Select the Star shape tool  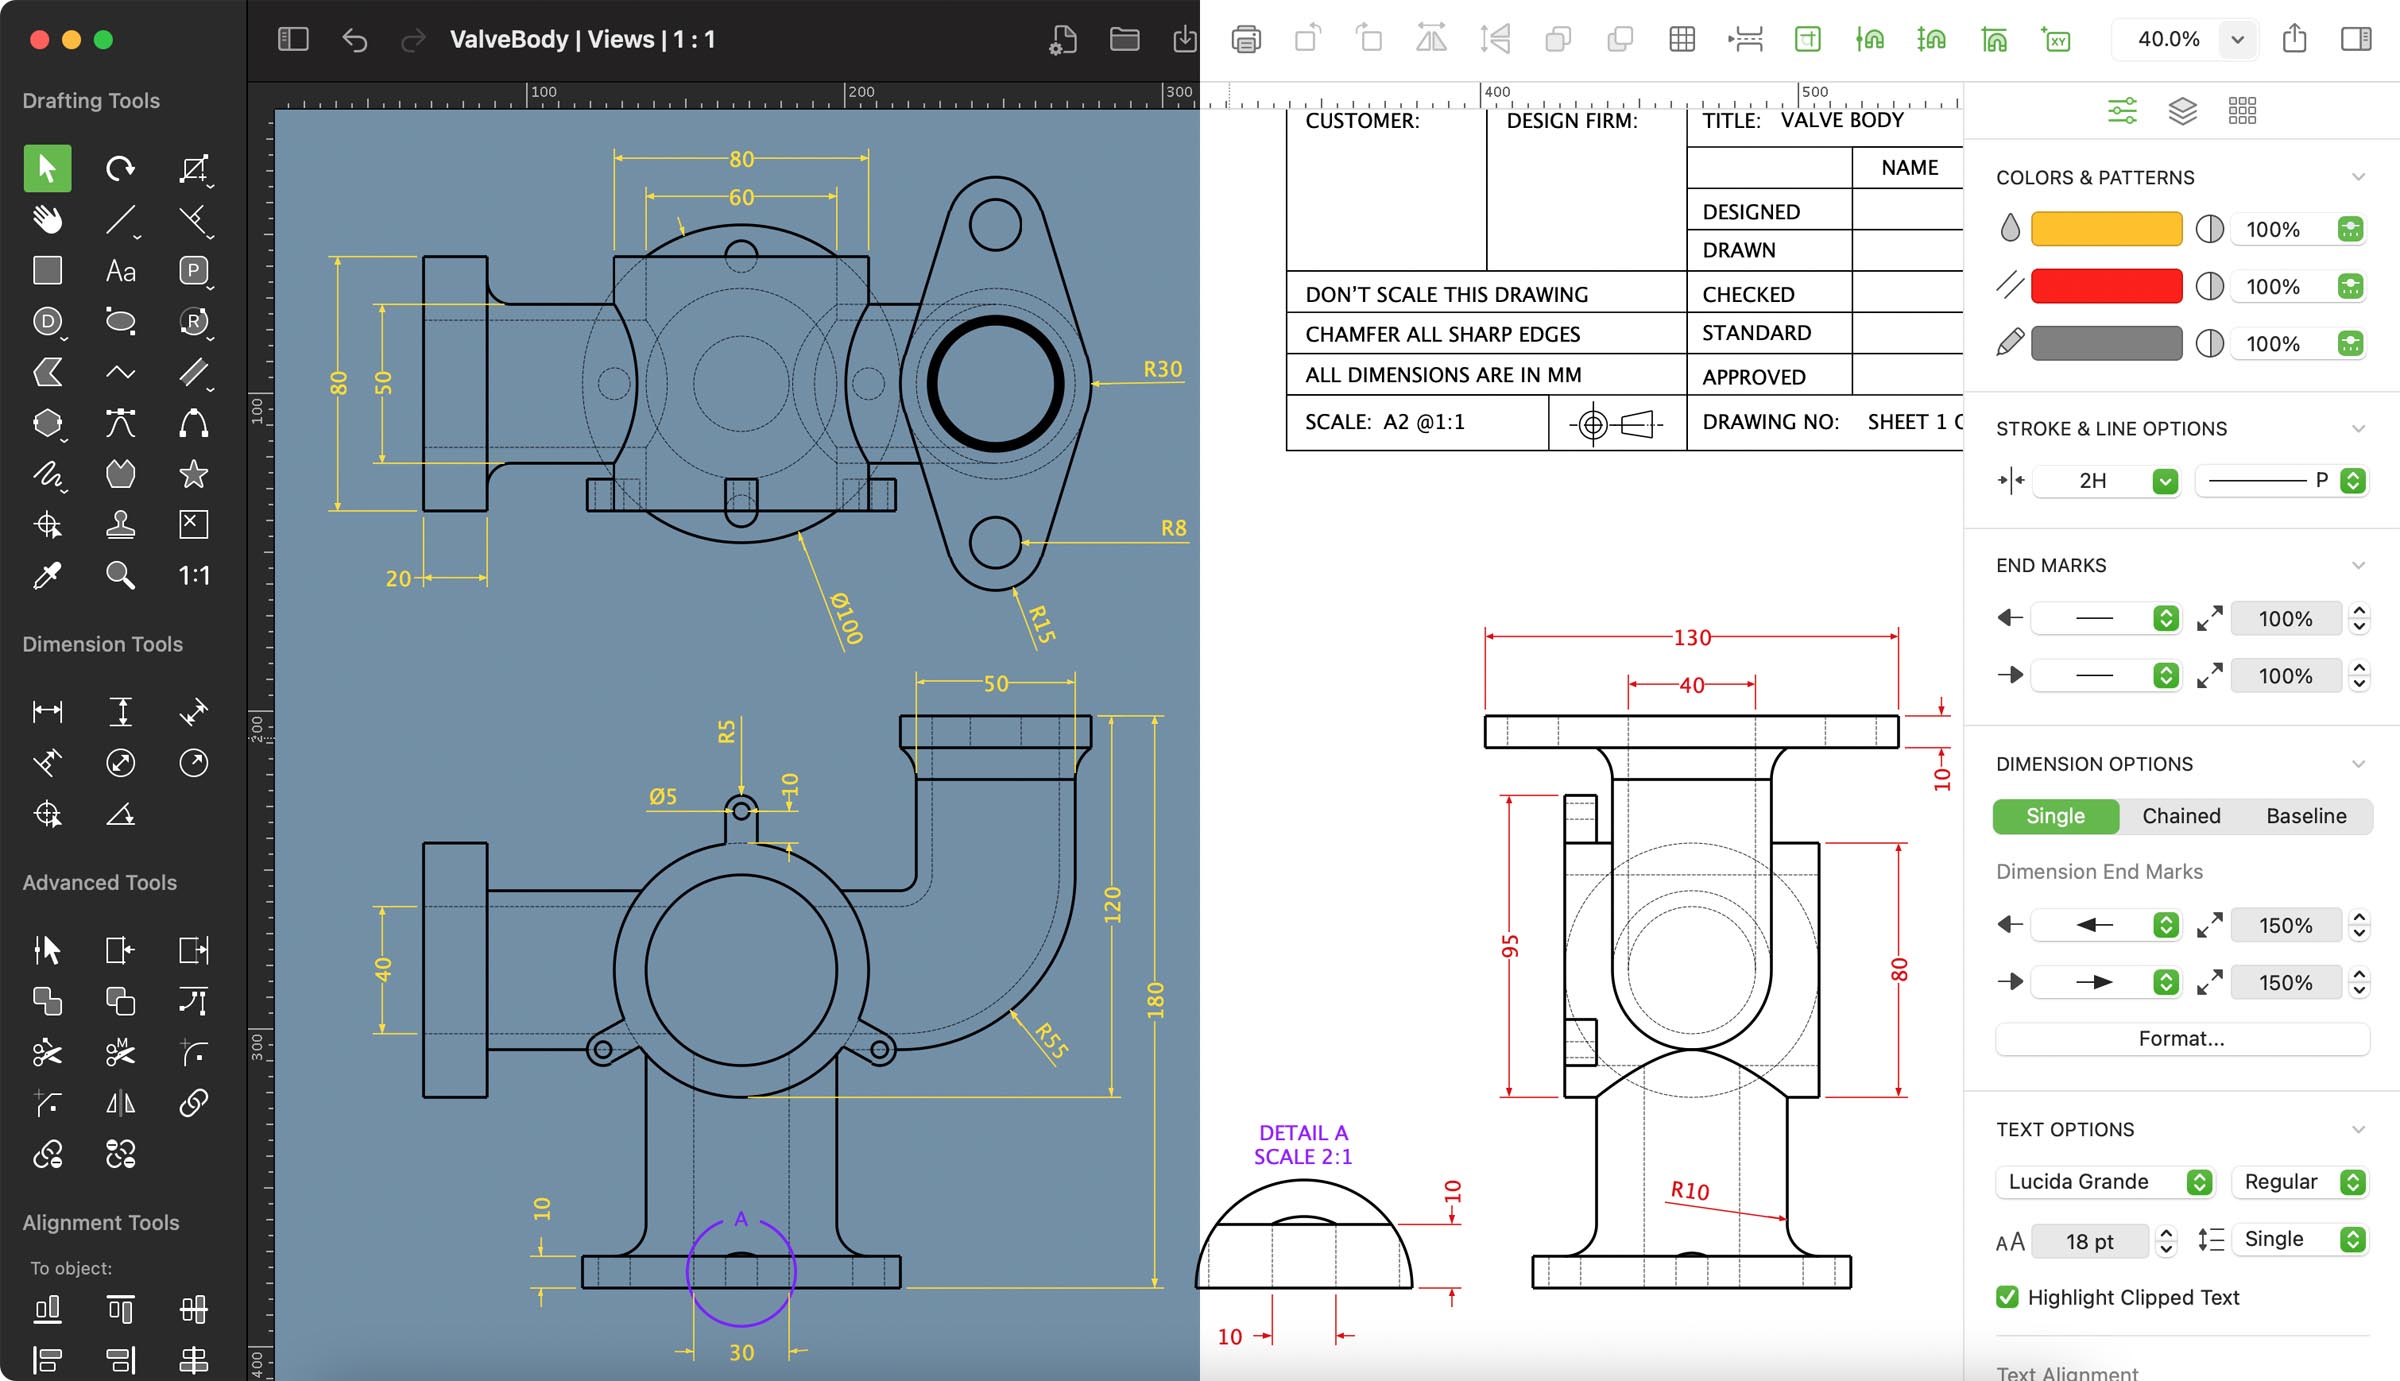(x=193, y=474)
